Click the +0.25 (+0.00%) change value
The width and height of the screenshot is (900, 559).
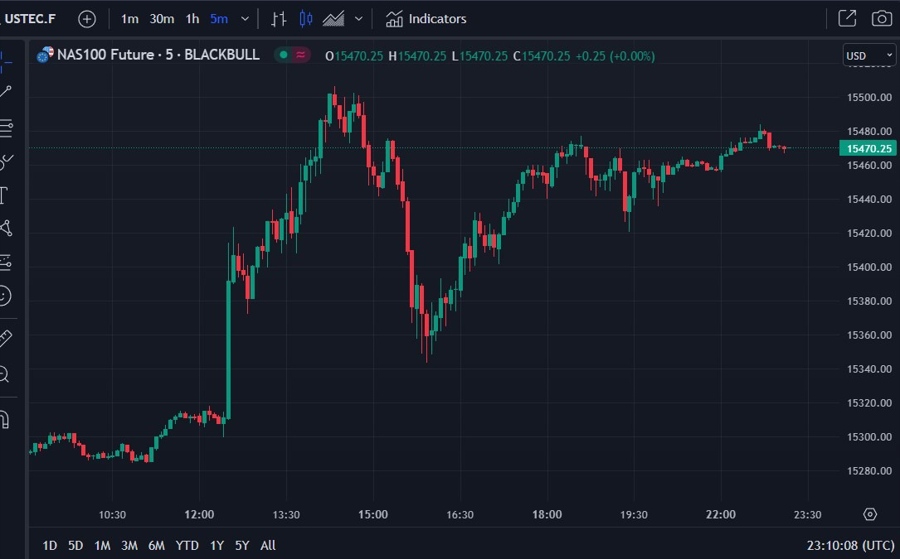coord(615,56)
